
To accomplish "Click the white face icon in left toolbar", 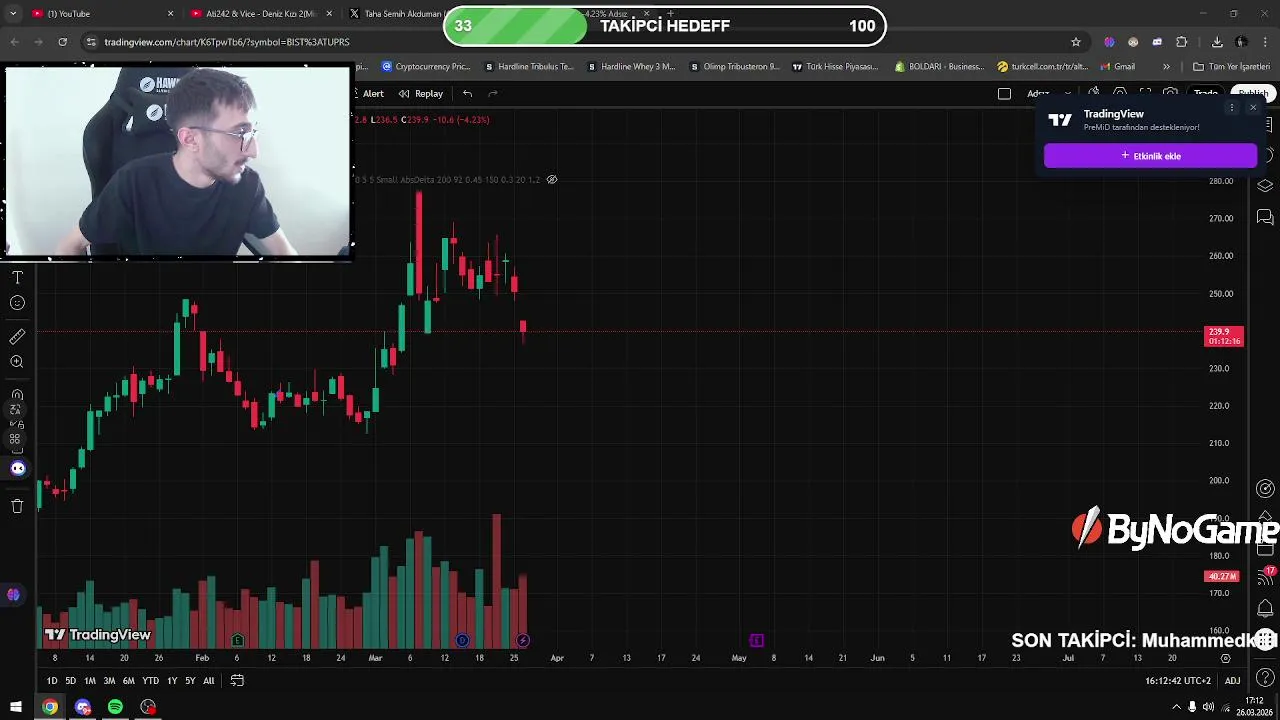I will click(x=18, y=468).
